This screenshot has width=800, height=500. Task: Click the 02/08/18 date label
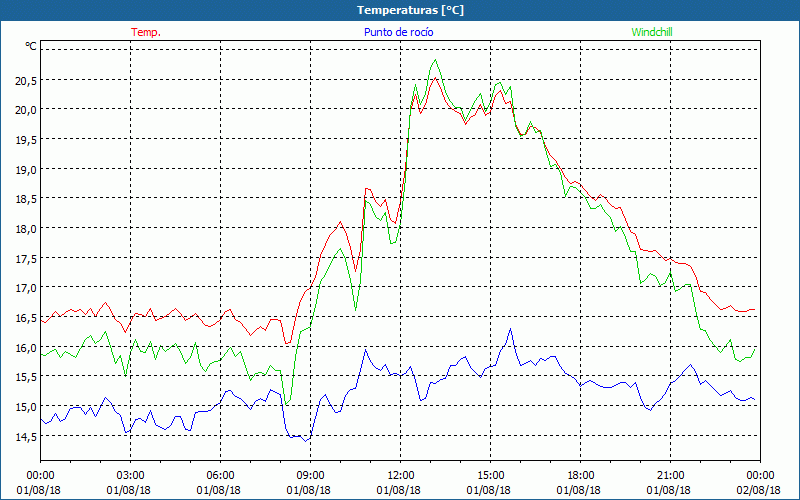759,490
